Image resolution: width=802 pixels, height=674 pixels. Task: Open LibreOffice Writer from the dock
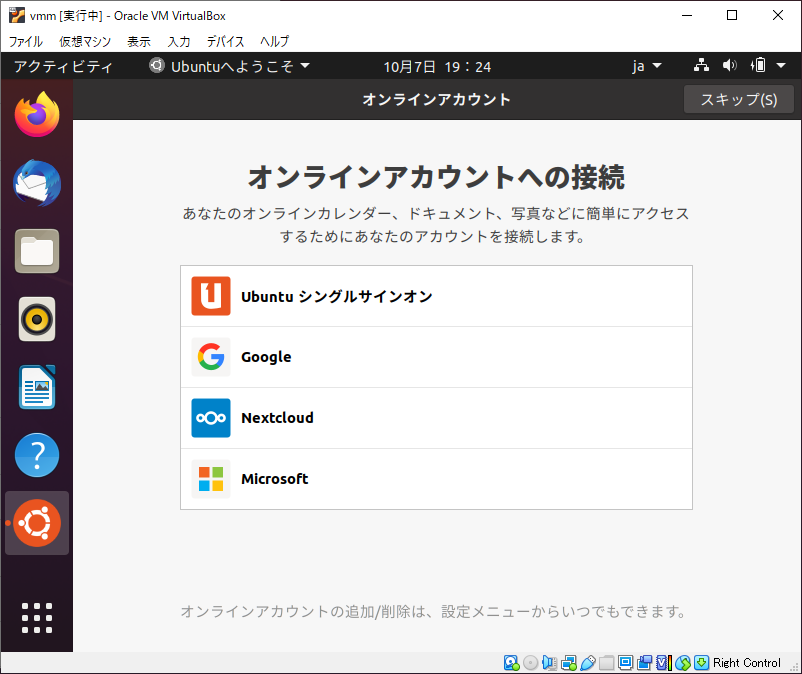point(37,387)
